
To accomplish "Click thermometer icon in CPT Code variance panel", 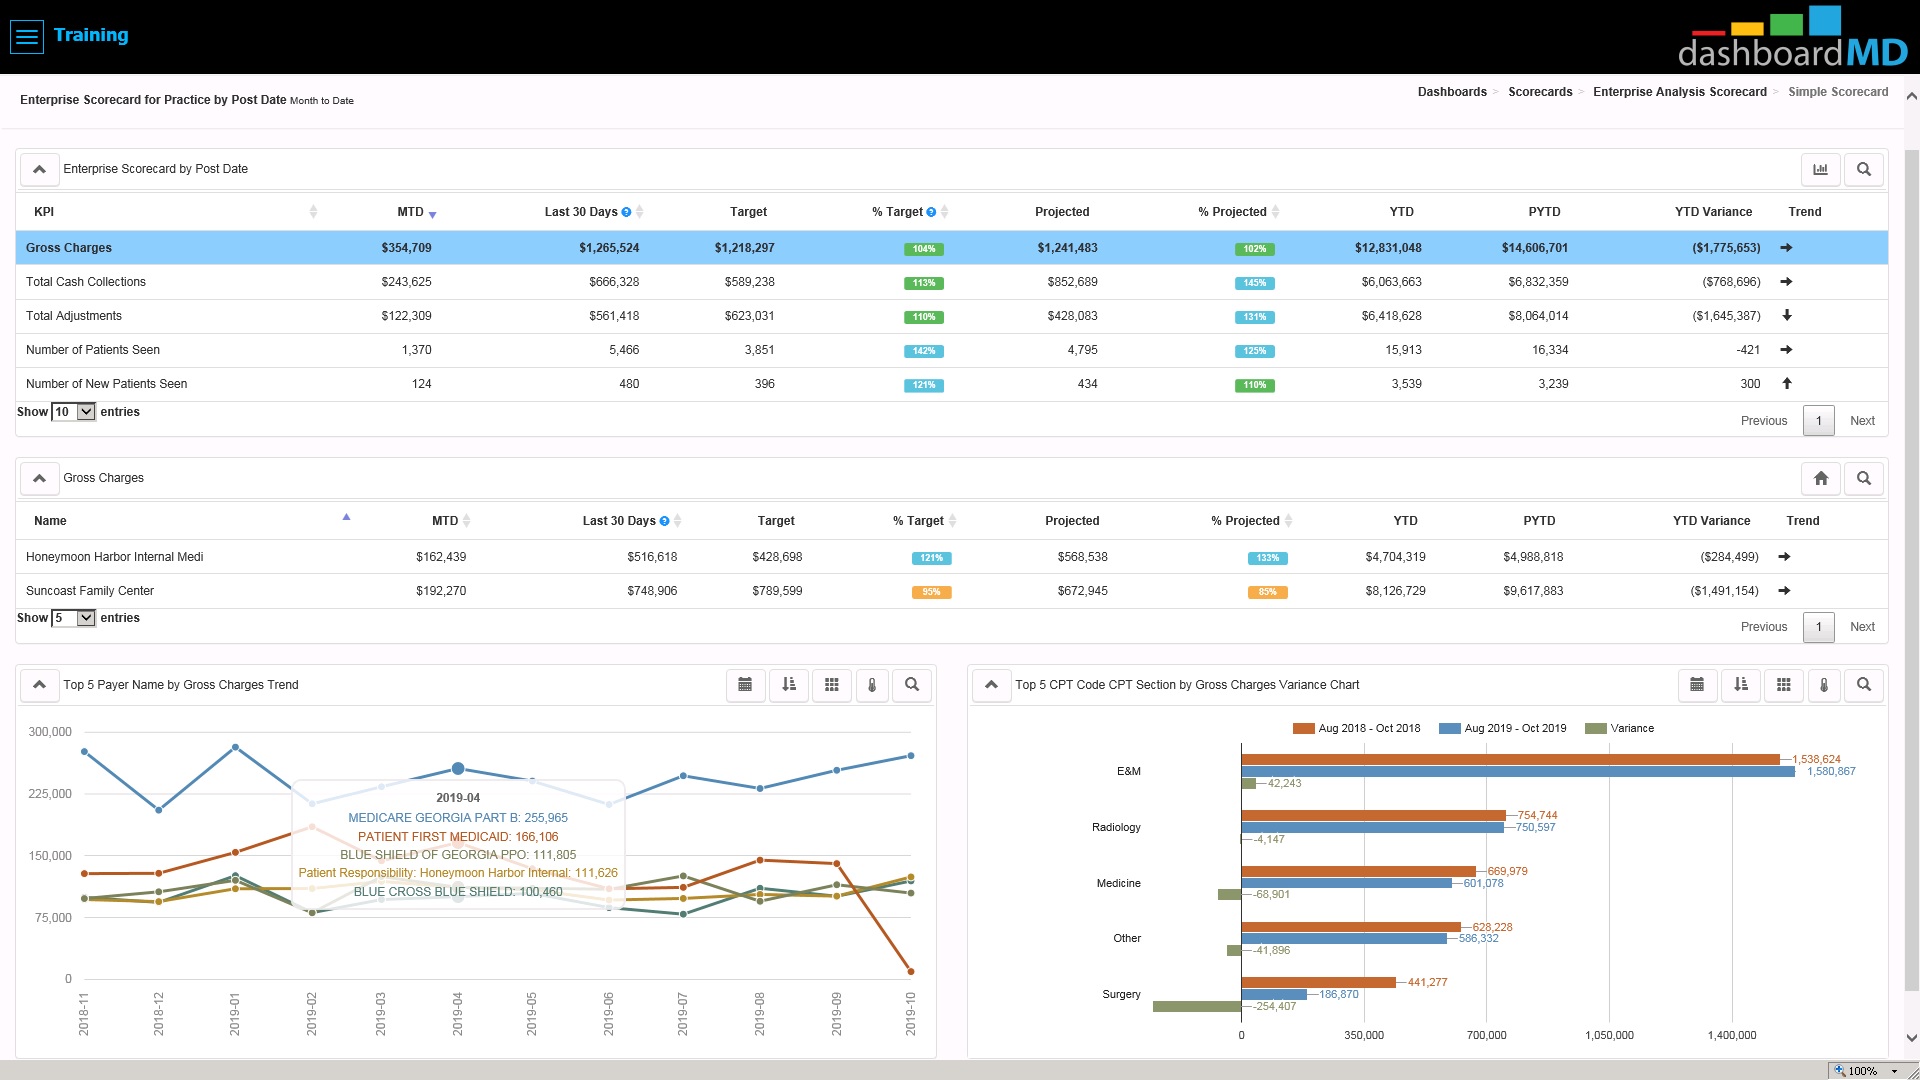I will (1824, 685).
